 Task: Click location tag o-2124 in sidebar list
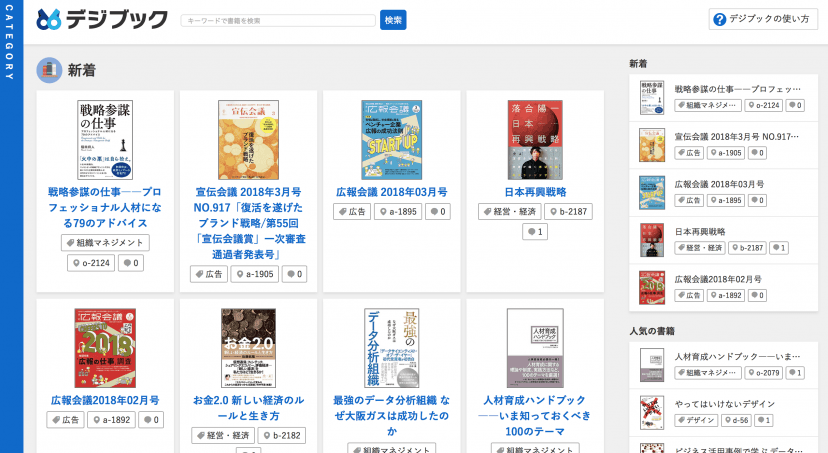click(x=765, y=105)
